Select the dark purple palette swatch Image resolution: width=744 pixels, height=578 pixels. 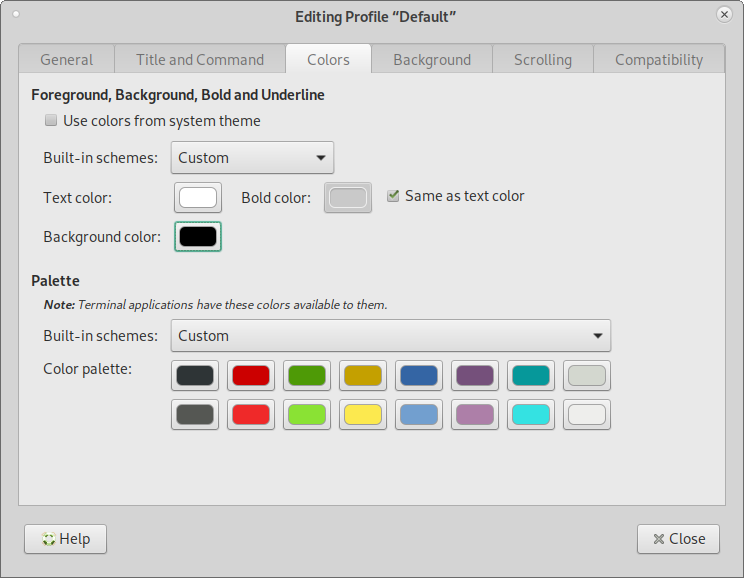point(475,375)
